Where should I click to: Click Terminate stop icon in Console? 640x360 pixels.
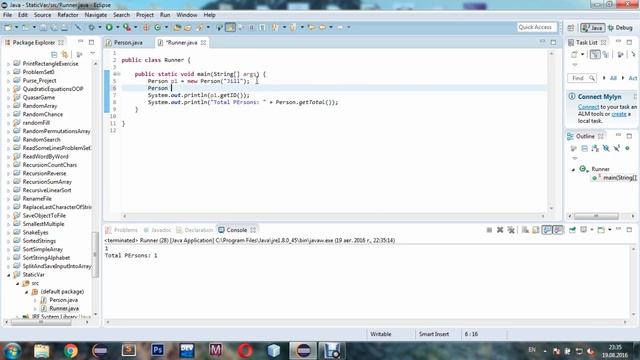click(489, 230)
